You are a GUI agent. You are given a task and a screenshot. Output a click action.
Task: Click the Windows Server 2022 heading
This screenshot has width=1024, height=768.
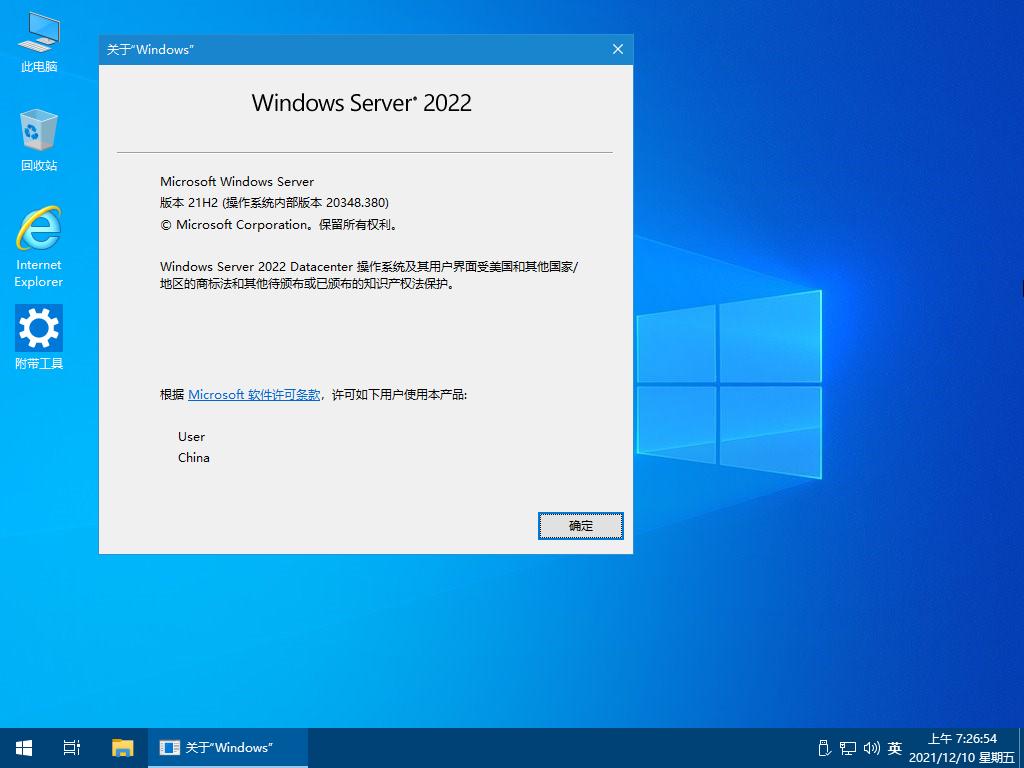[x=361, y=103]
